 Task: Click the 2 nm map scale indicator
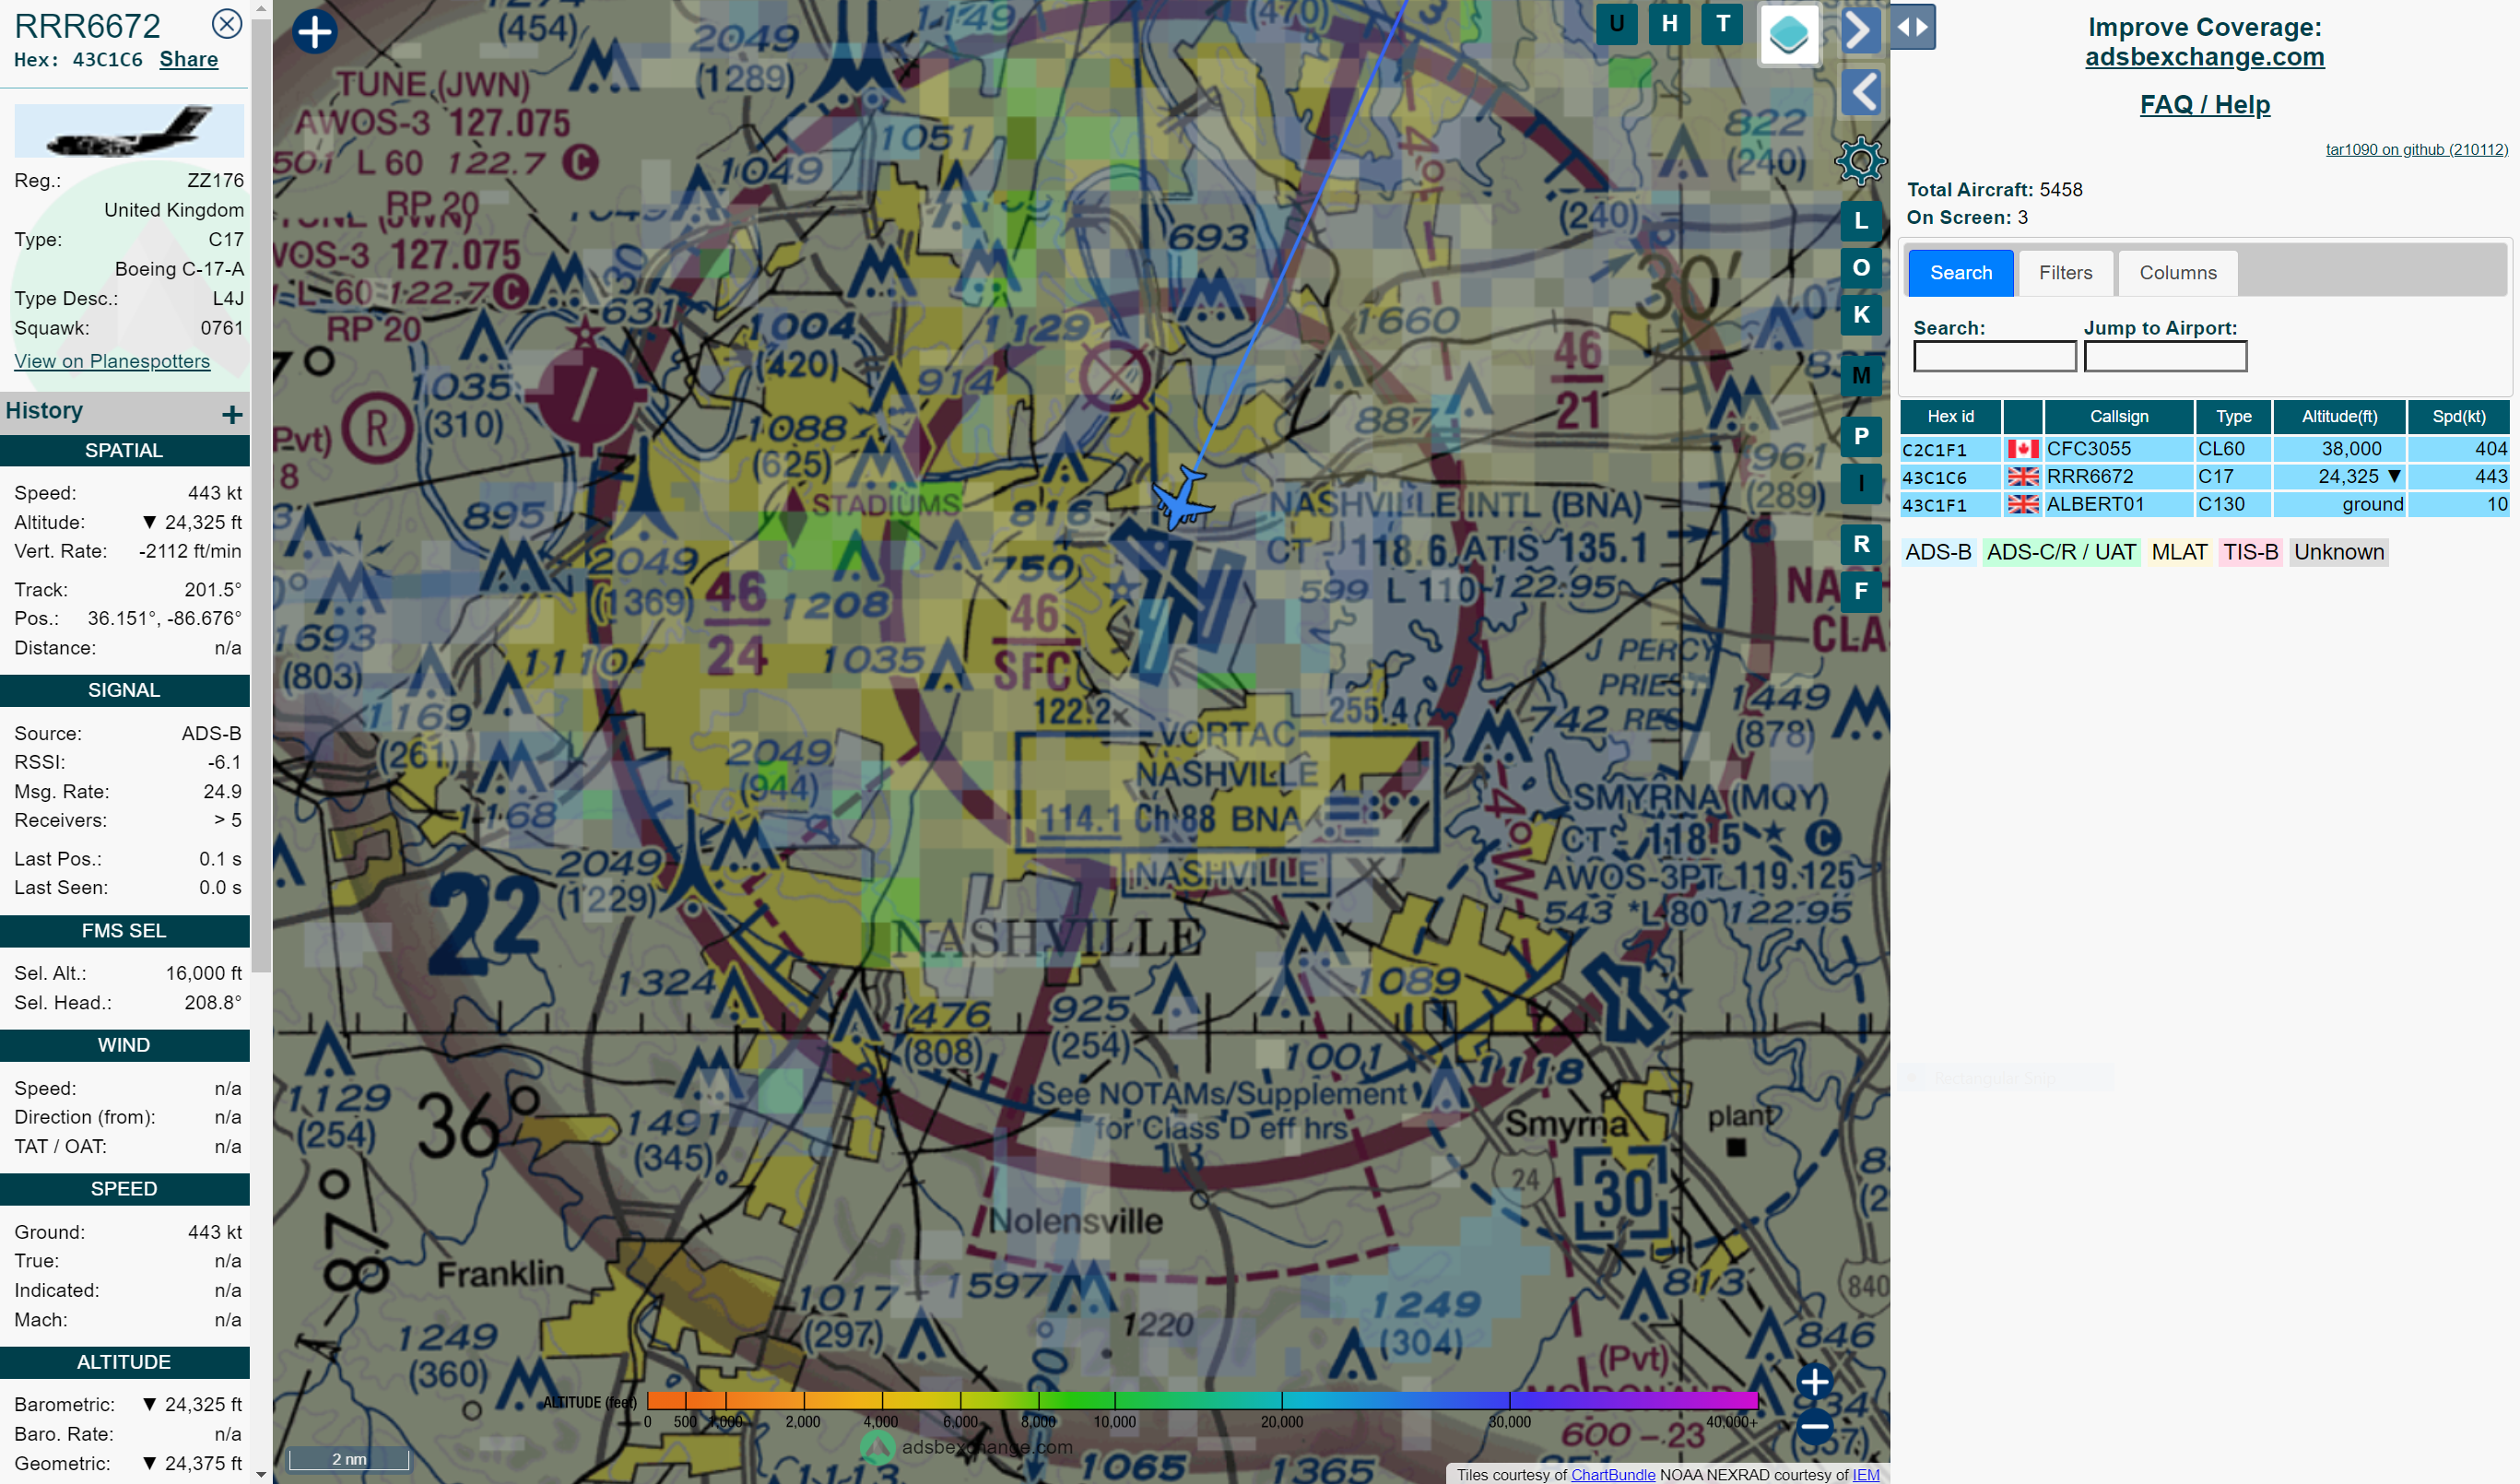(349, 1459)
